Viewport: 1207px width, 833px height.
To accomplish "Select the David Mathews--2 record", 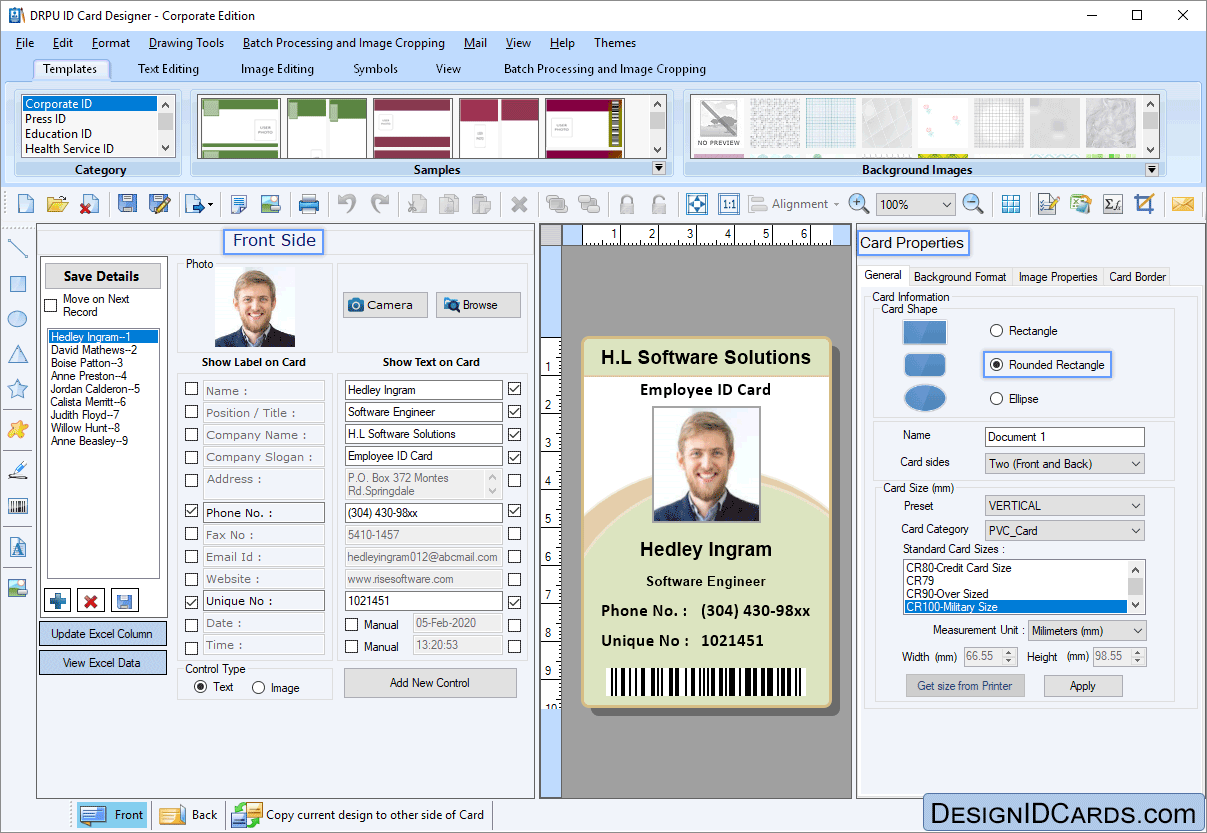I will point(94,350).
